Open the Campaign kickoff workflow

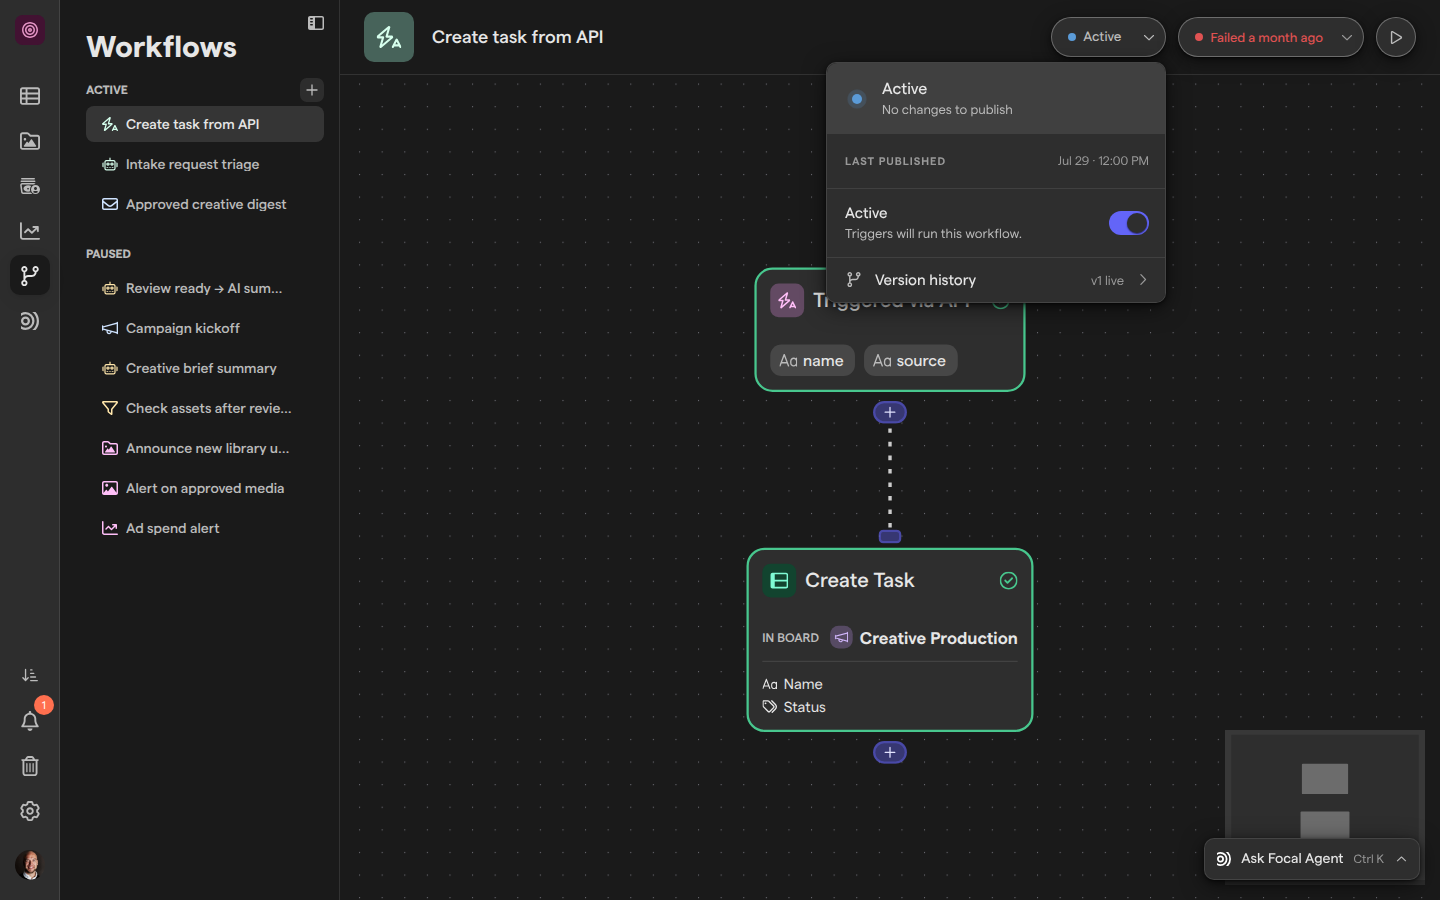click(205, 328)
